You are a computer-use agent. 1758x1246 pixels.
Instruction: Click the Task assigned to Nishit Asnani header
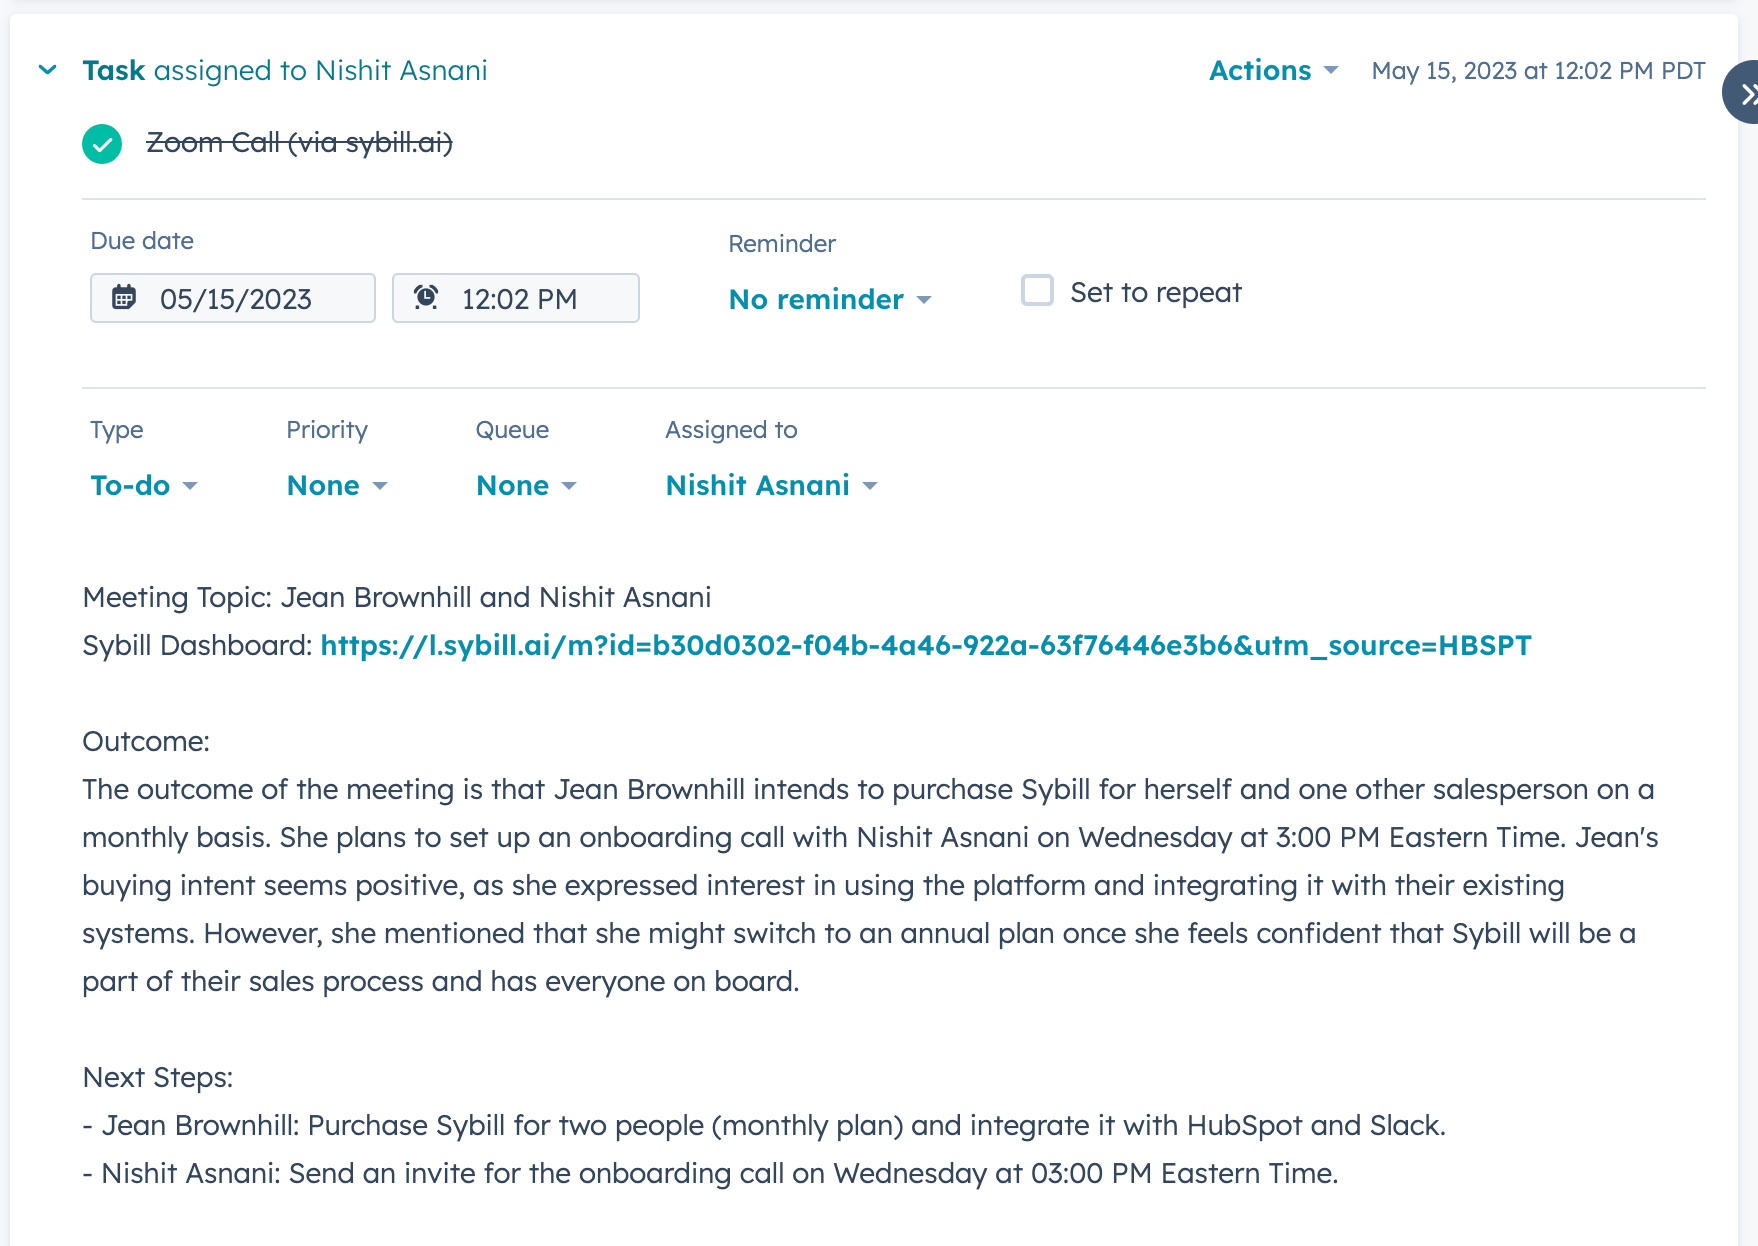tap(285, 71)
